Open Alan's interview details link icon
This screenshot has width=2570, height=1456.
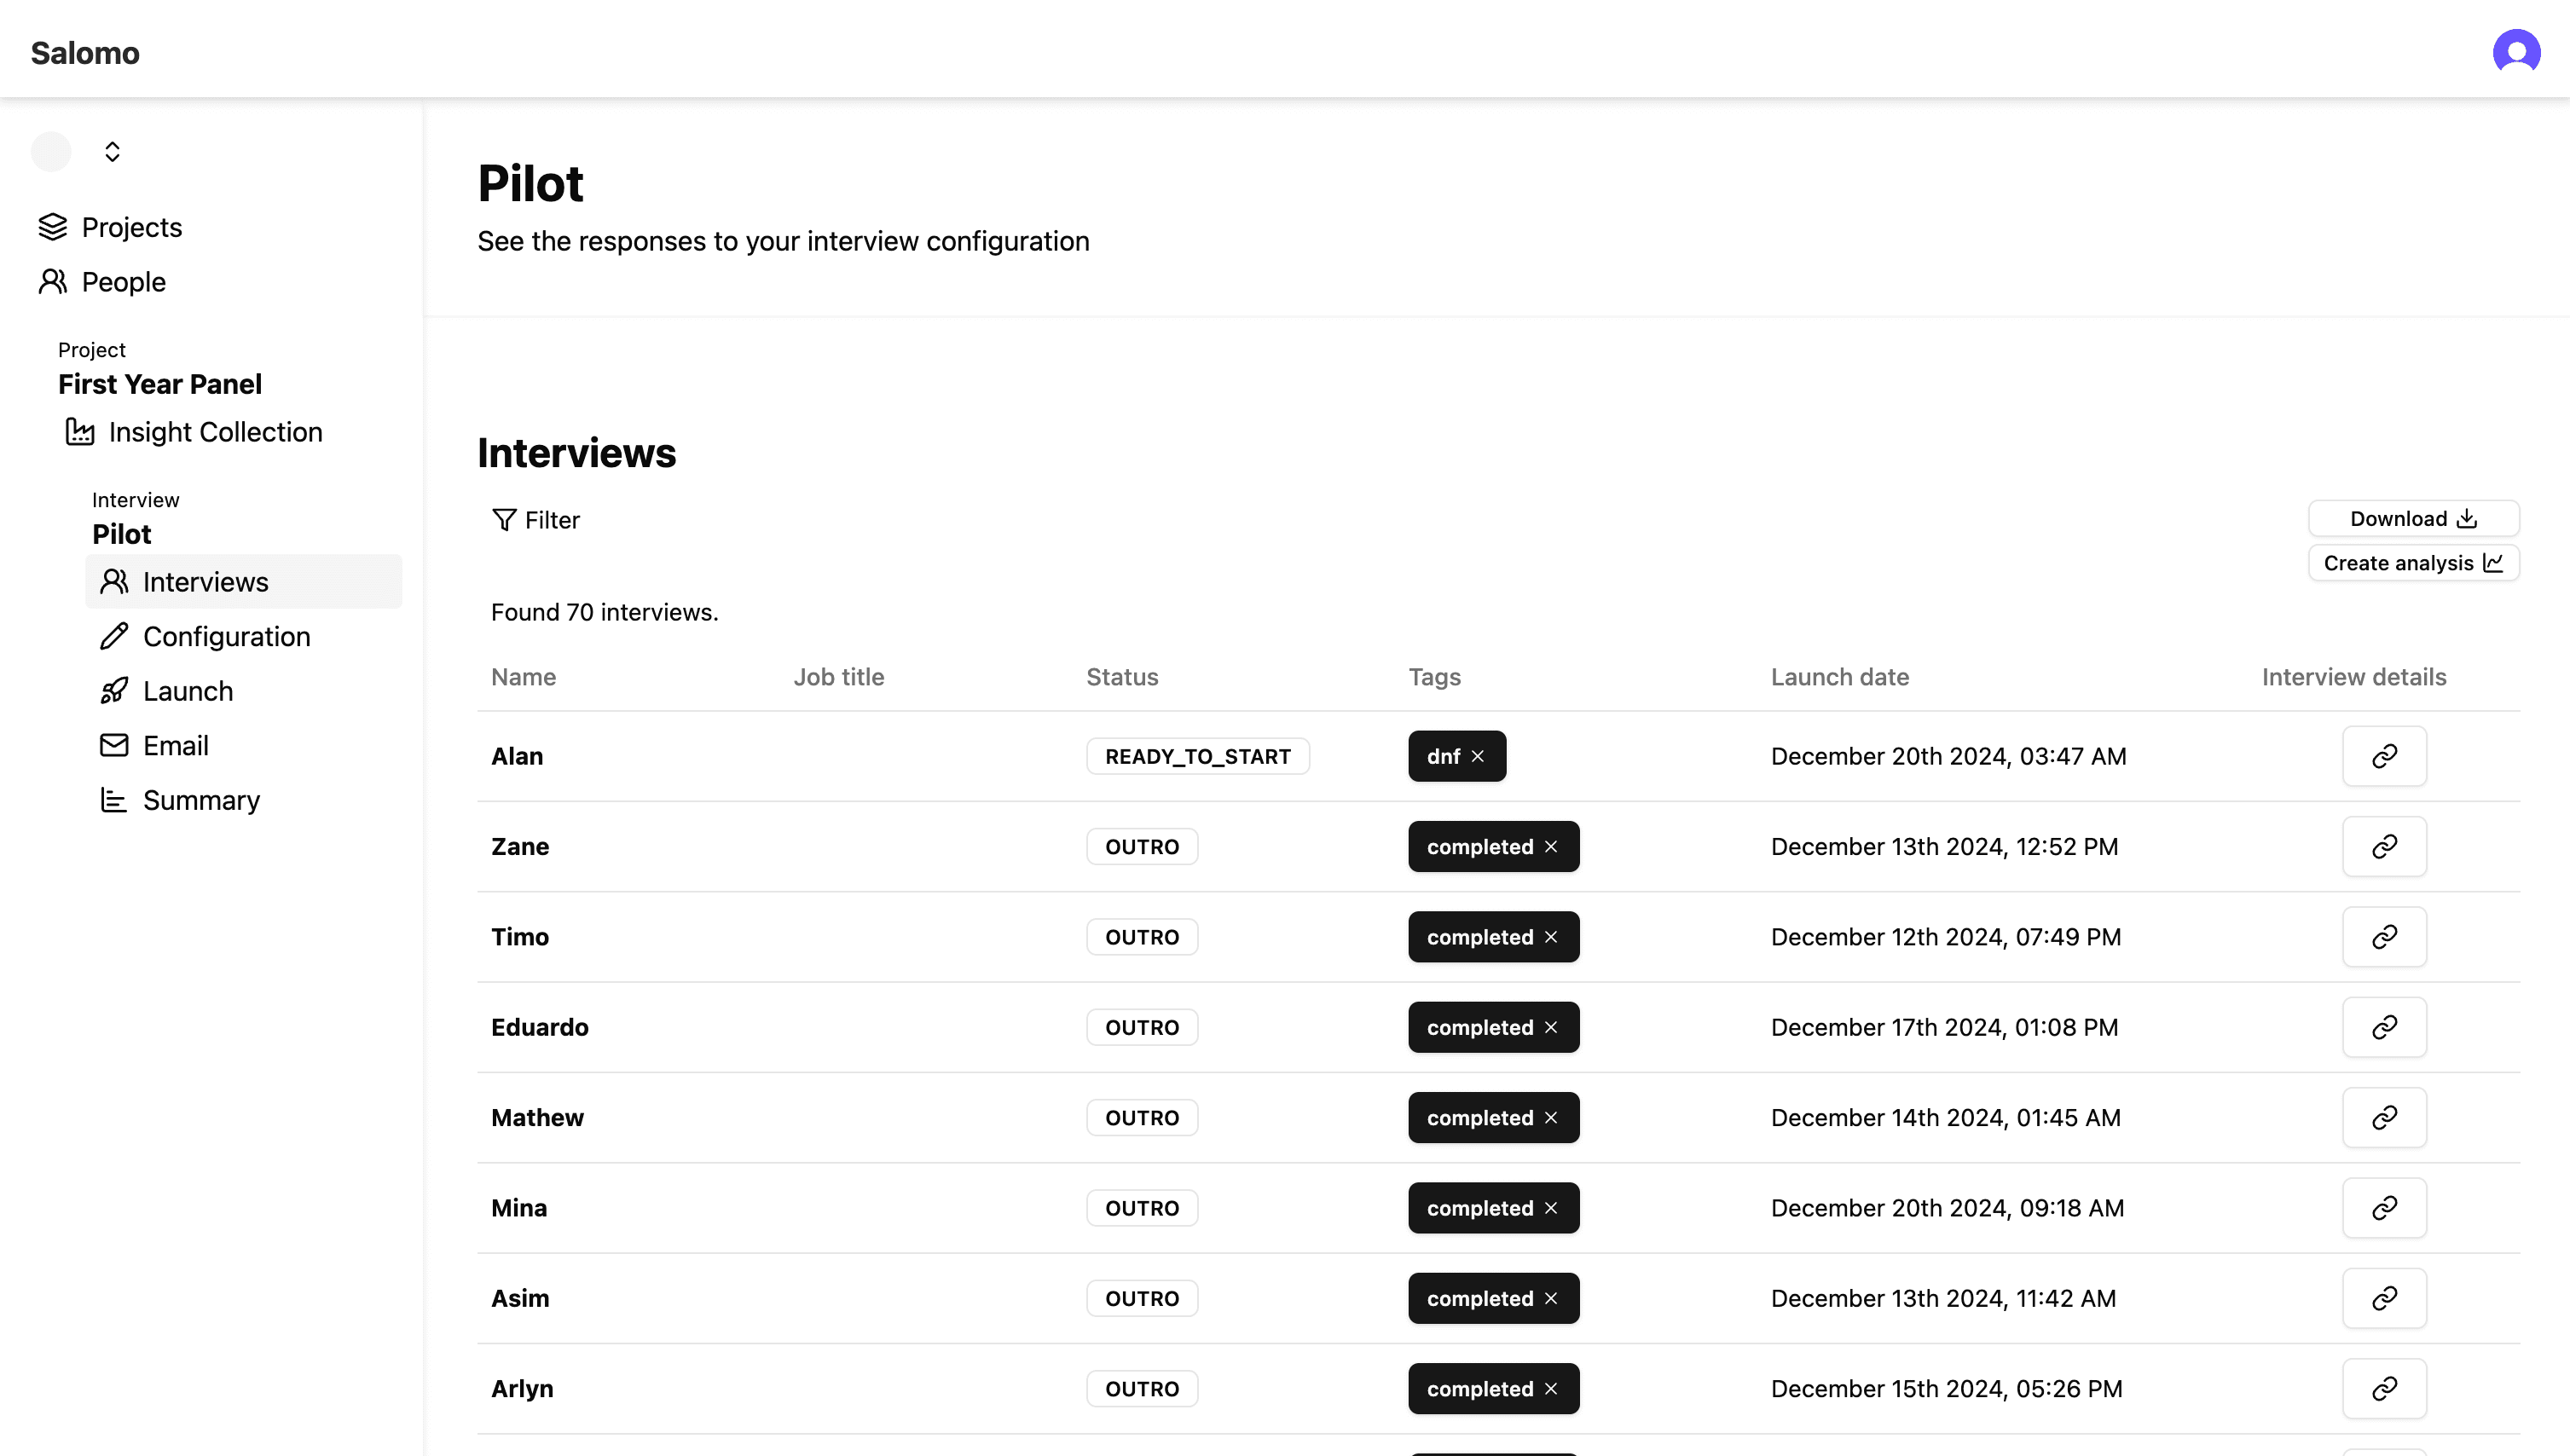point(2384,756)
